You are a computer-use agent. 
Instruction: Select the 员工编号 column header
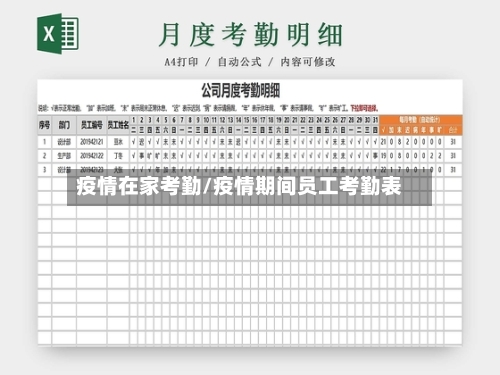(92, 125)
